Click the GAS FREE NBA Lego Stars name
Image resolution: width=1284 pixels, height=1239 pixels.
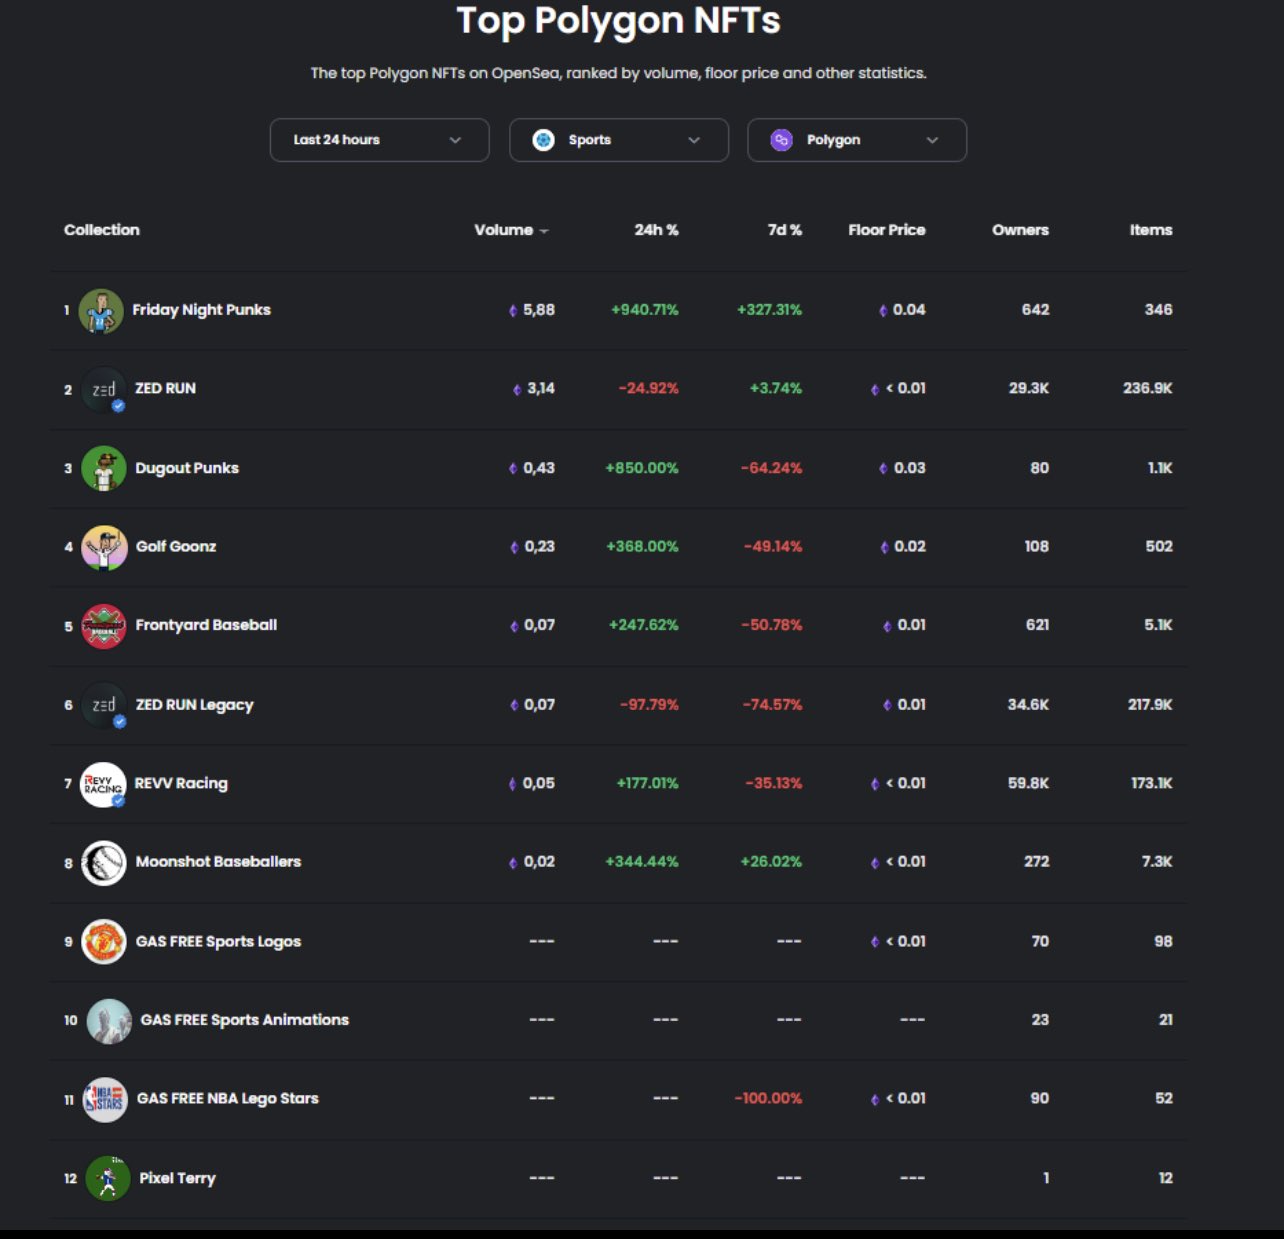coord(227,1098)
